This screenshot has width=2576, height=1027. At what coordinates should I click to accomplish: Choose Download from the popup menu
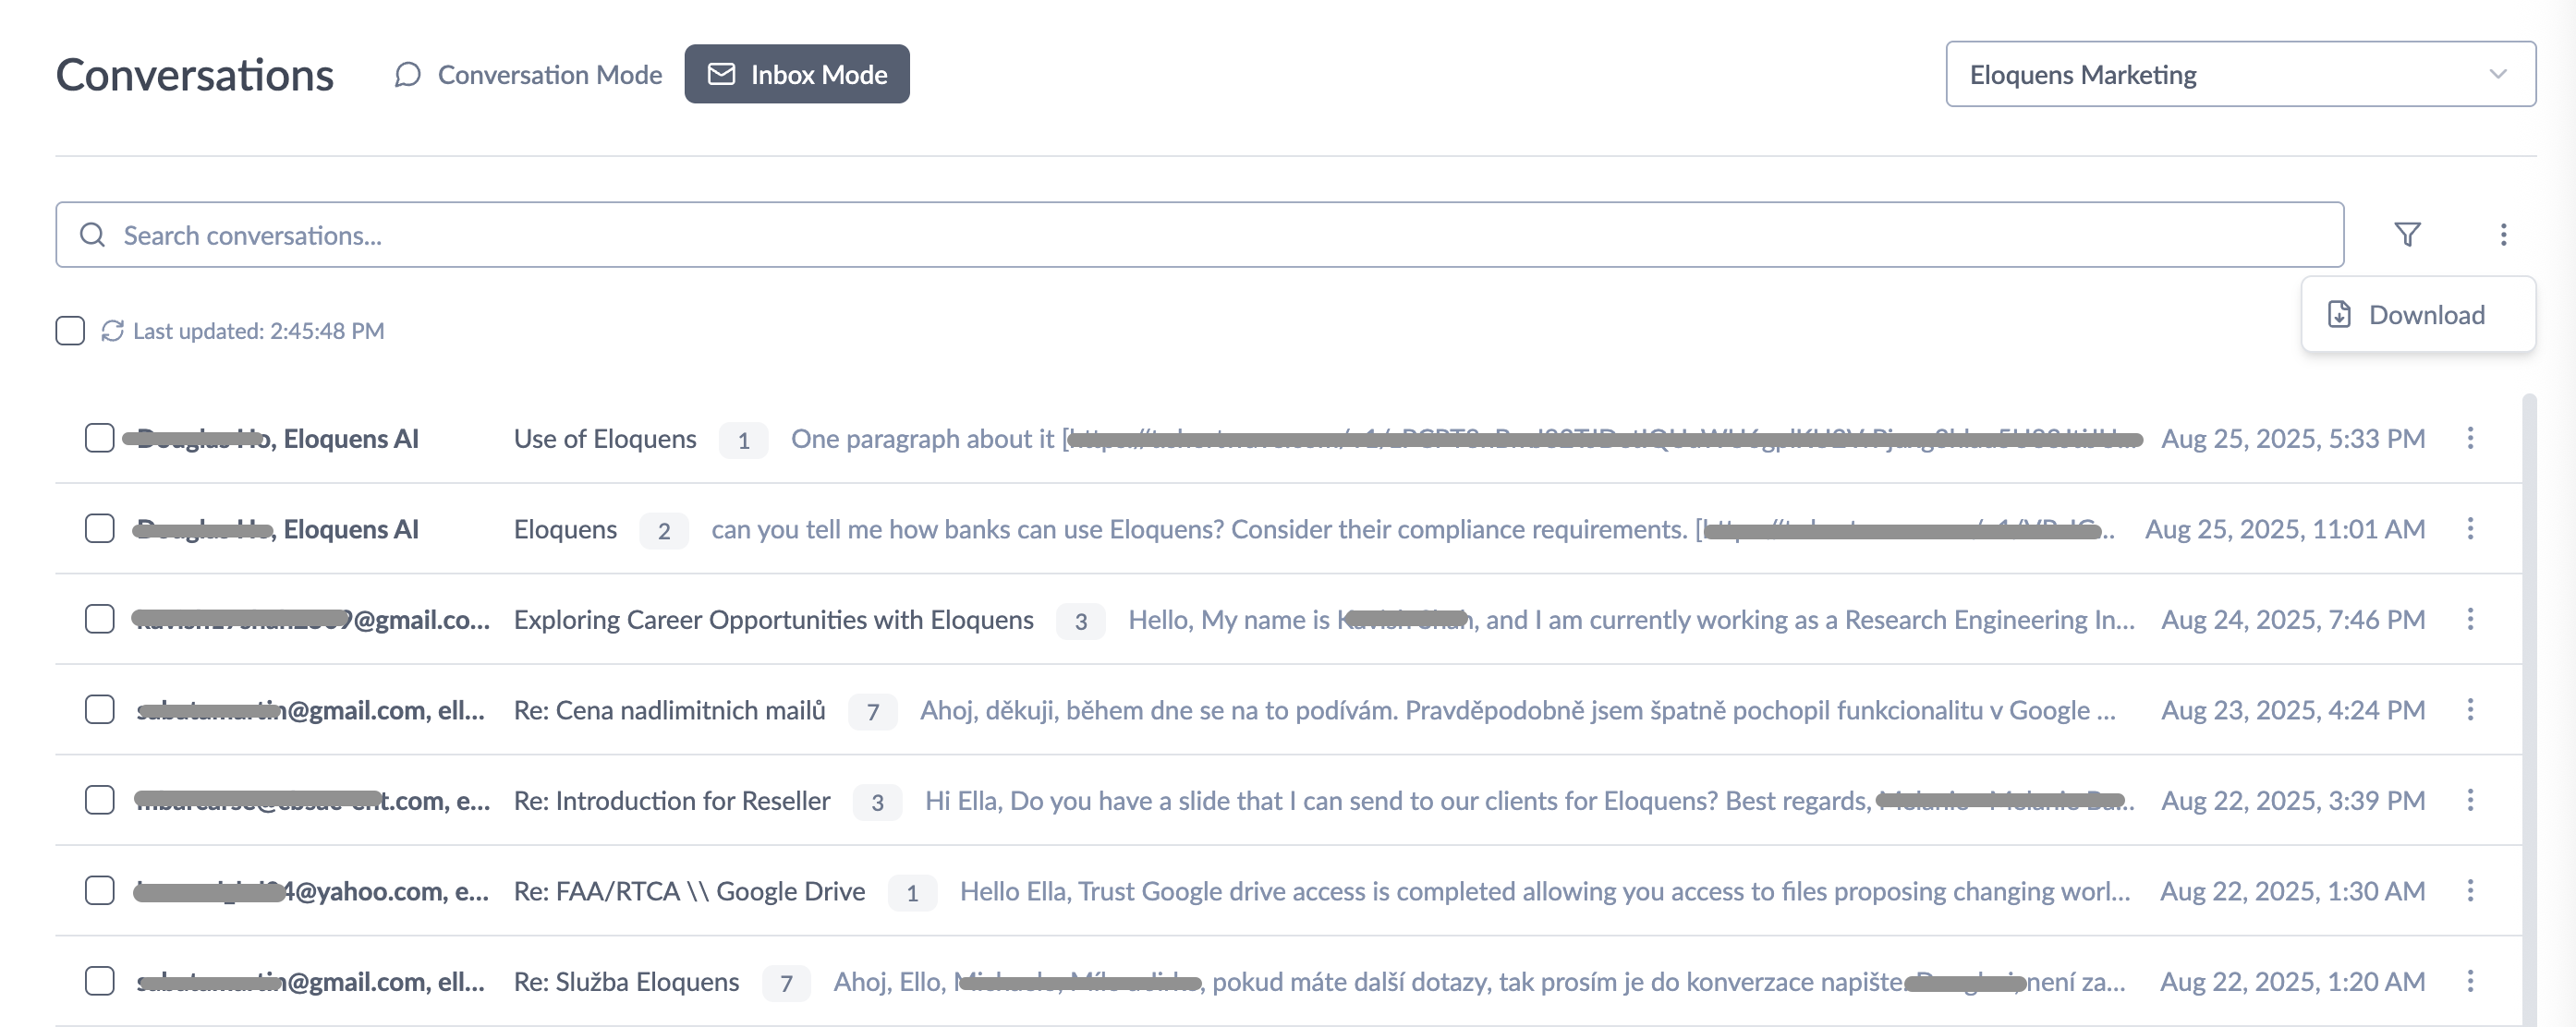2418,315
